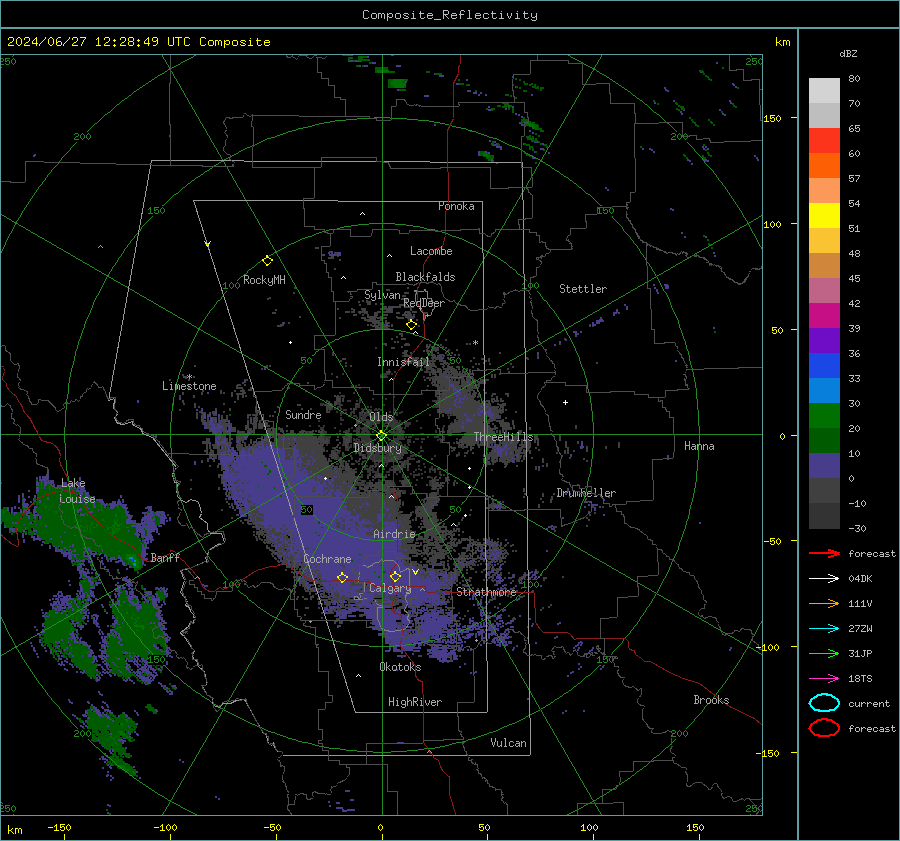
Task: Click the Limestone label
Action: point(189,386)
